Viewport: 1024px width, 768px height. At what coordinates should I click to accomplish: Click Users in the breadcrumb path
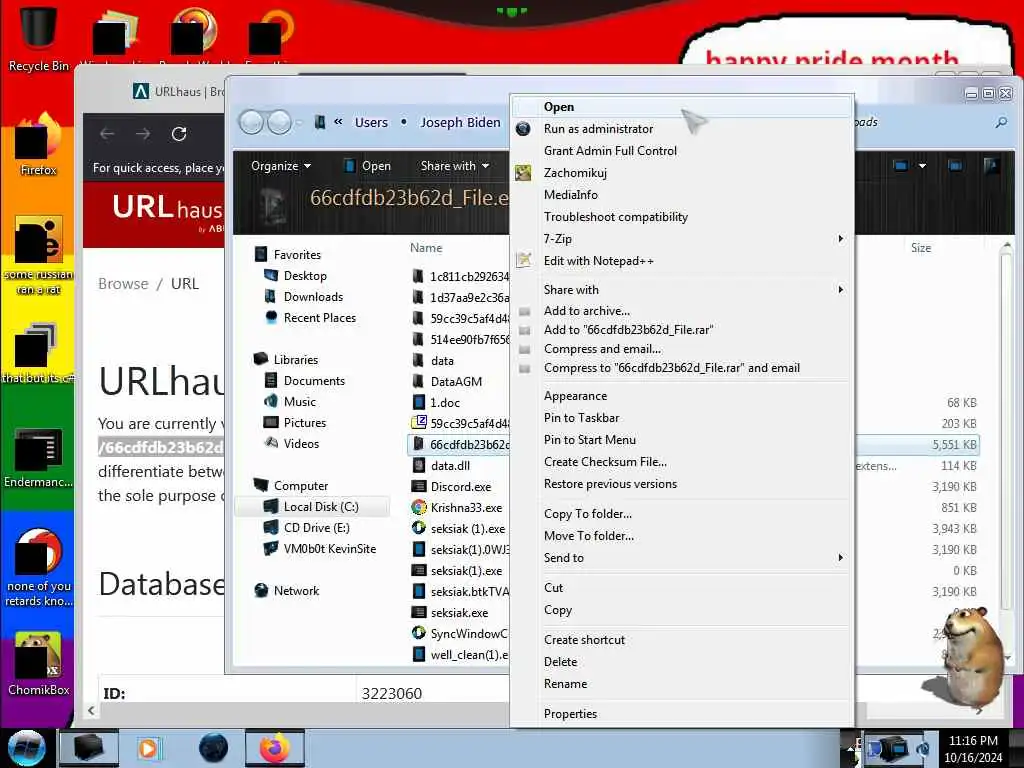click(371, 122)
